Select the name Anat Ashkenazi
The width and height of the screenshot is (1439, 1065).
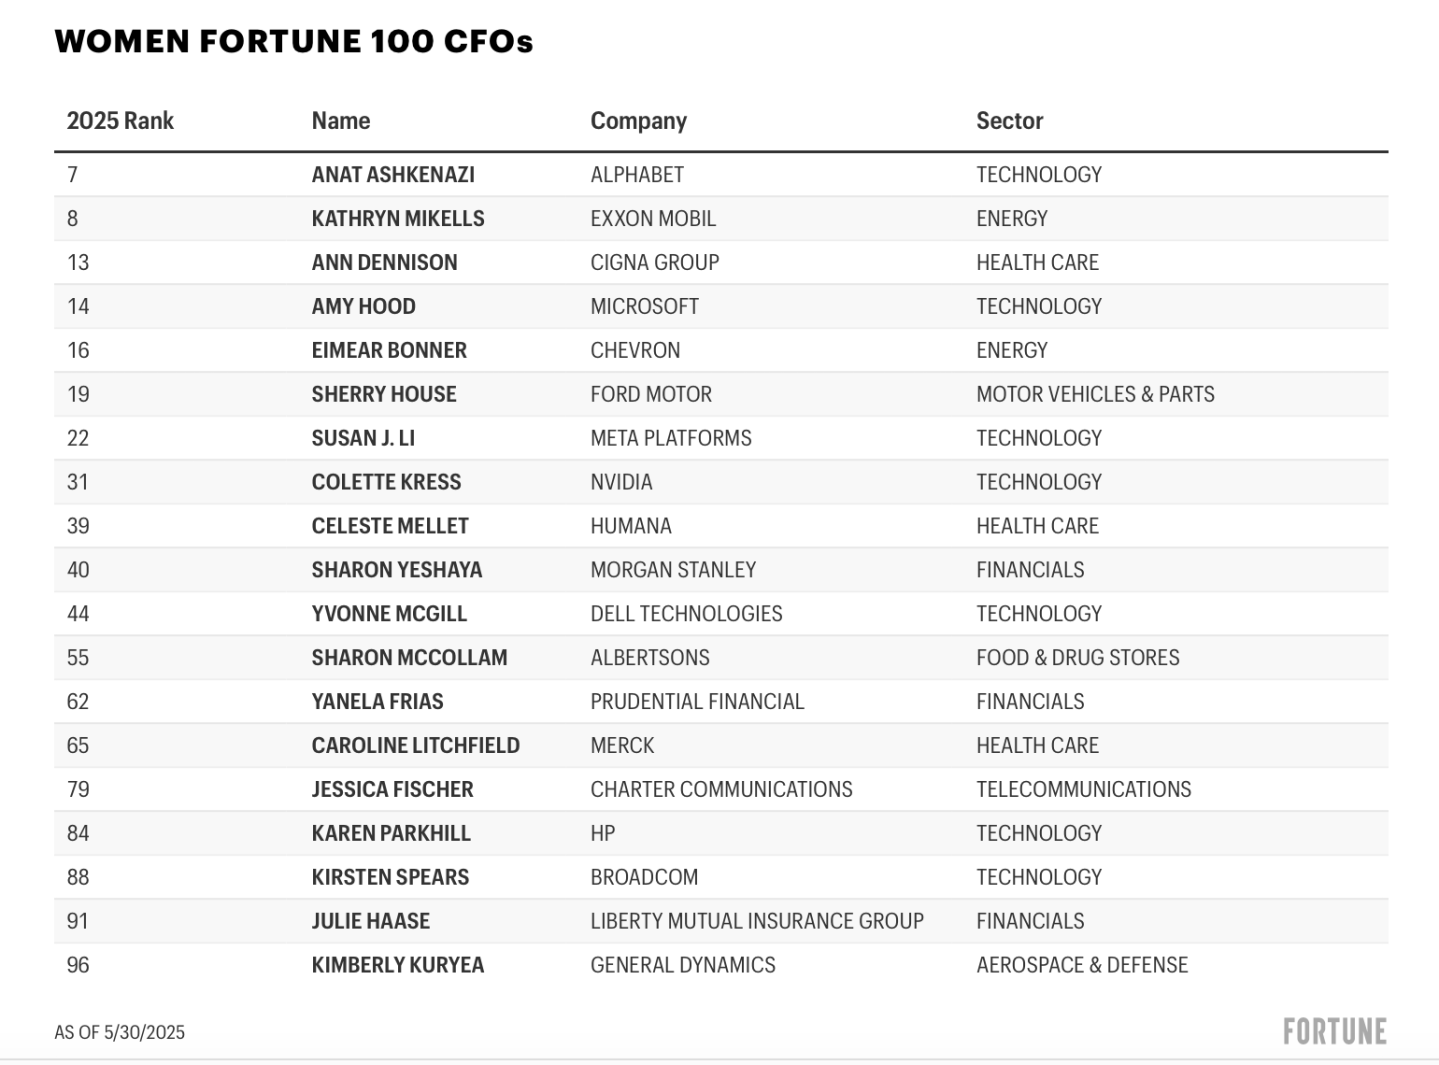(393, 175)
